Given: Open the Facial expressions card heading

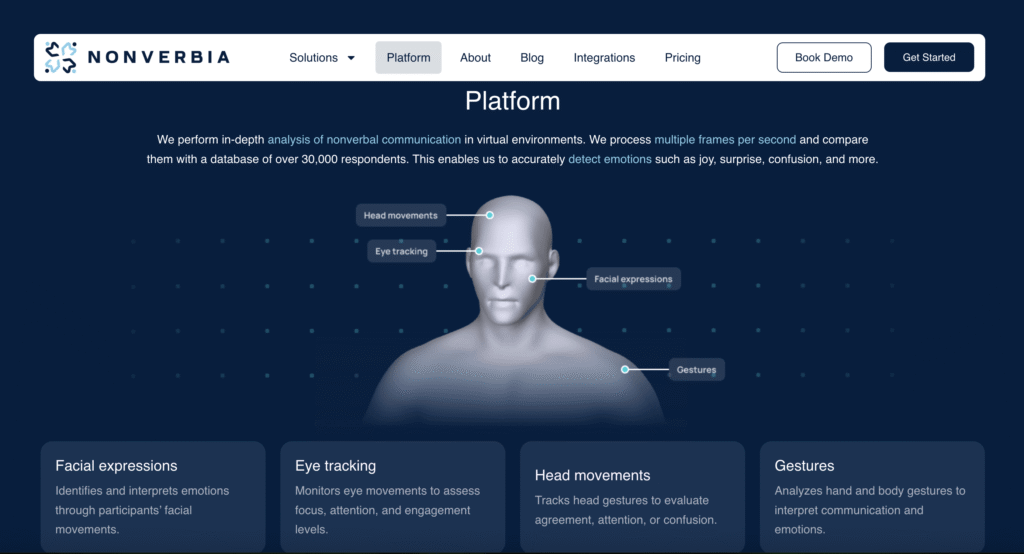Looking at the screenshot, I should [116, 466].
